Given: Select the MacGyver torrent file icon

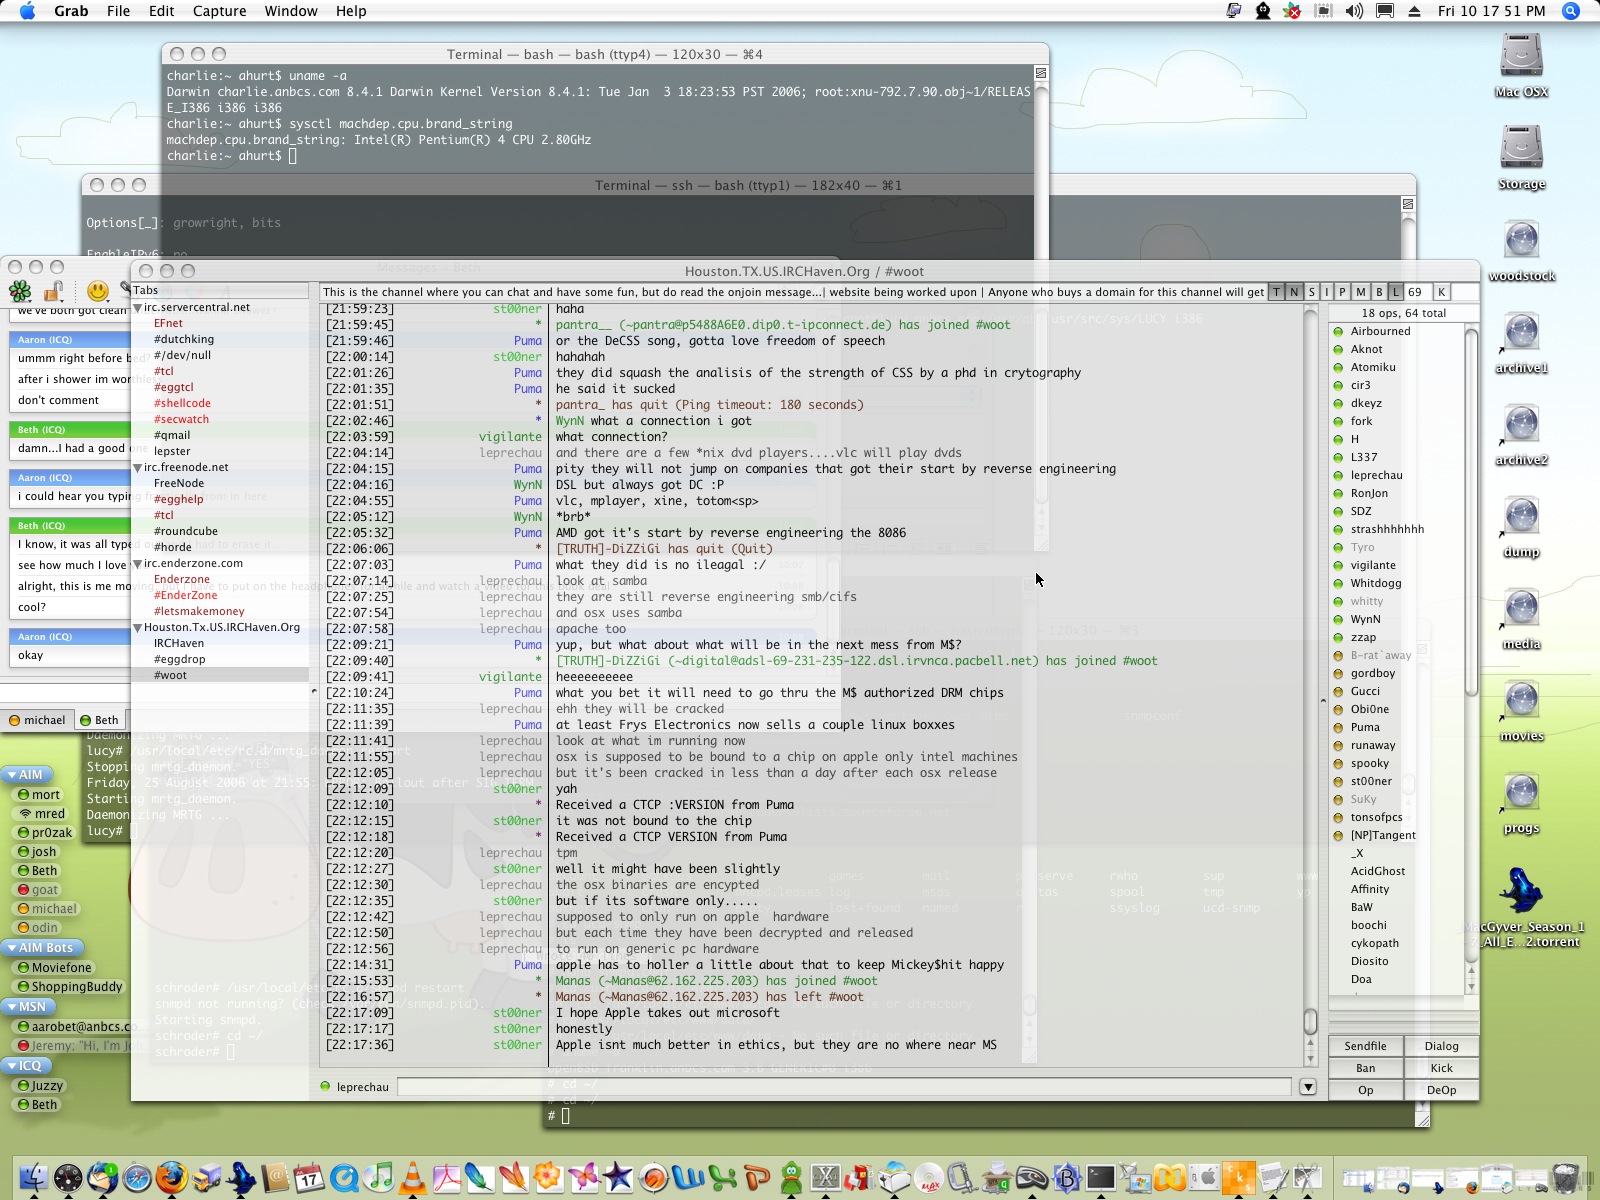Looking at the screenshot, I should click(1521, 891).
